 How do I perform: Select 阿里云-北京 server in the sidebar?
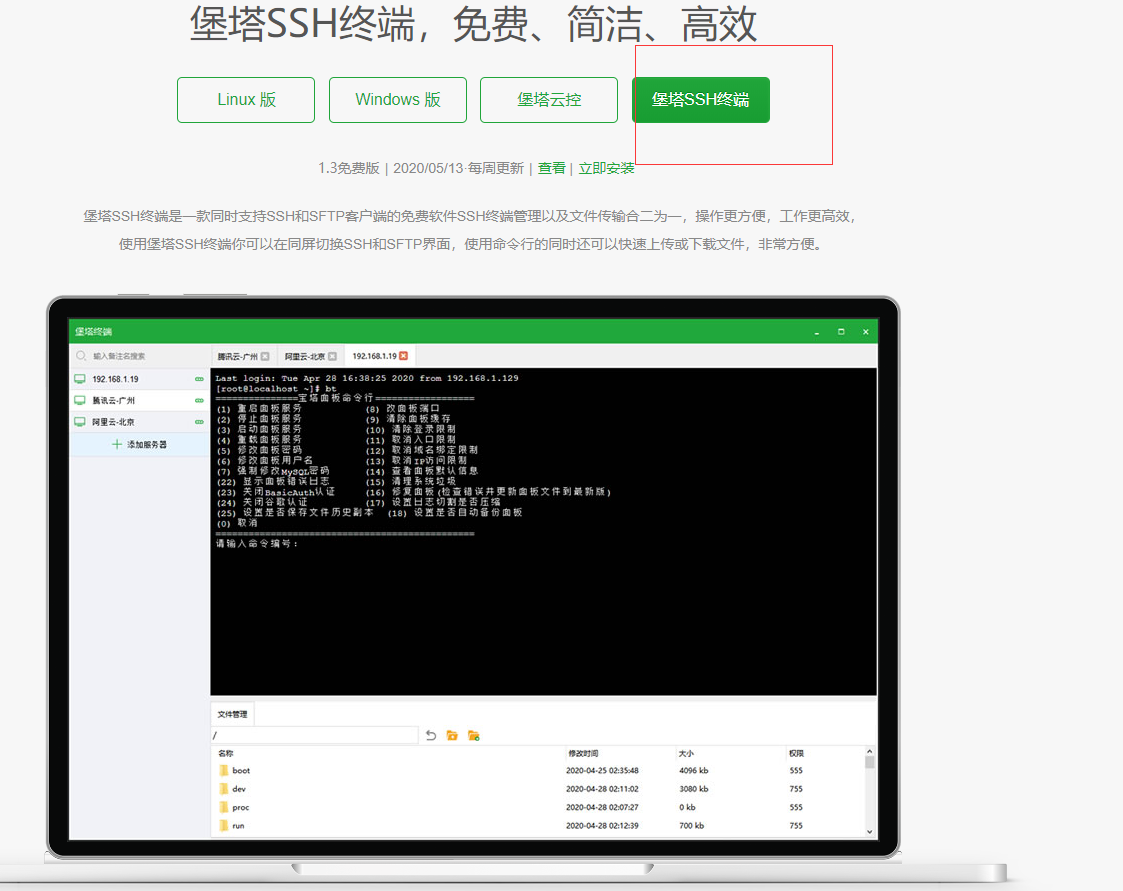pyautogui.click(x=140, y=422)
